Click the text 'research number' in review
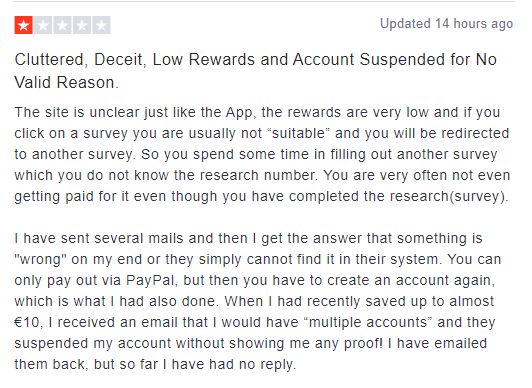The width and height of the screenshot is (532, 388). [x=258, y=175]
